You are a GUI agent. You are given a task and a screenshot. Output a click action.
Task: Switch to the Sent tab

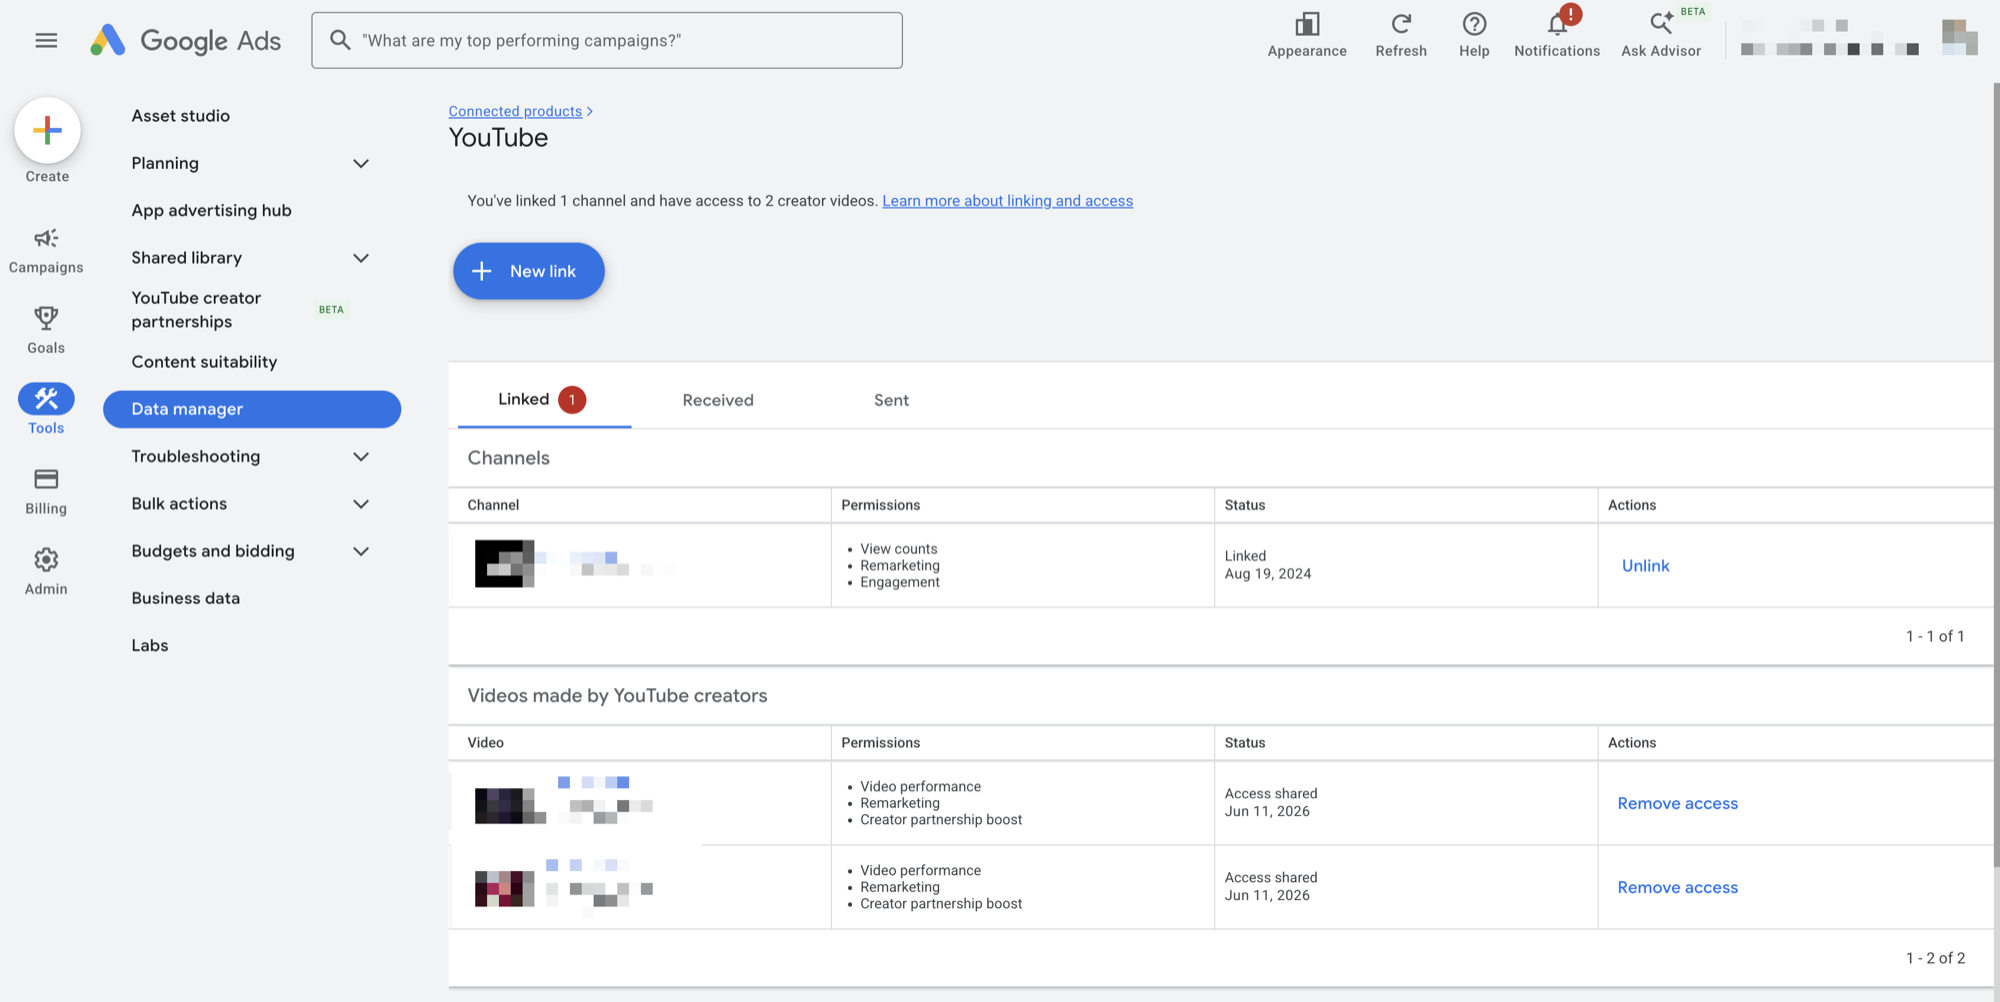pyautogui.click(x=892, y=400)
